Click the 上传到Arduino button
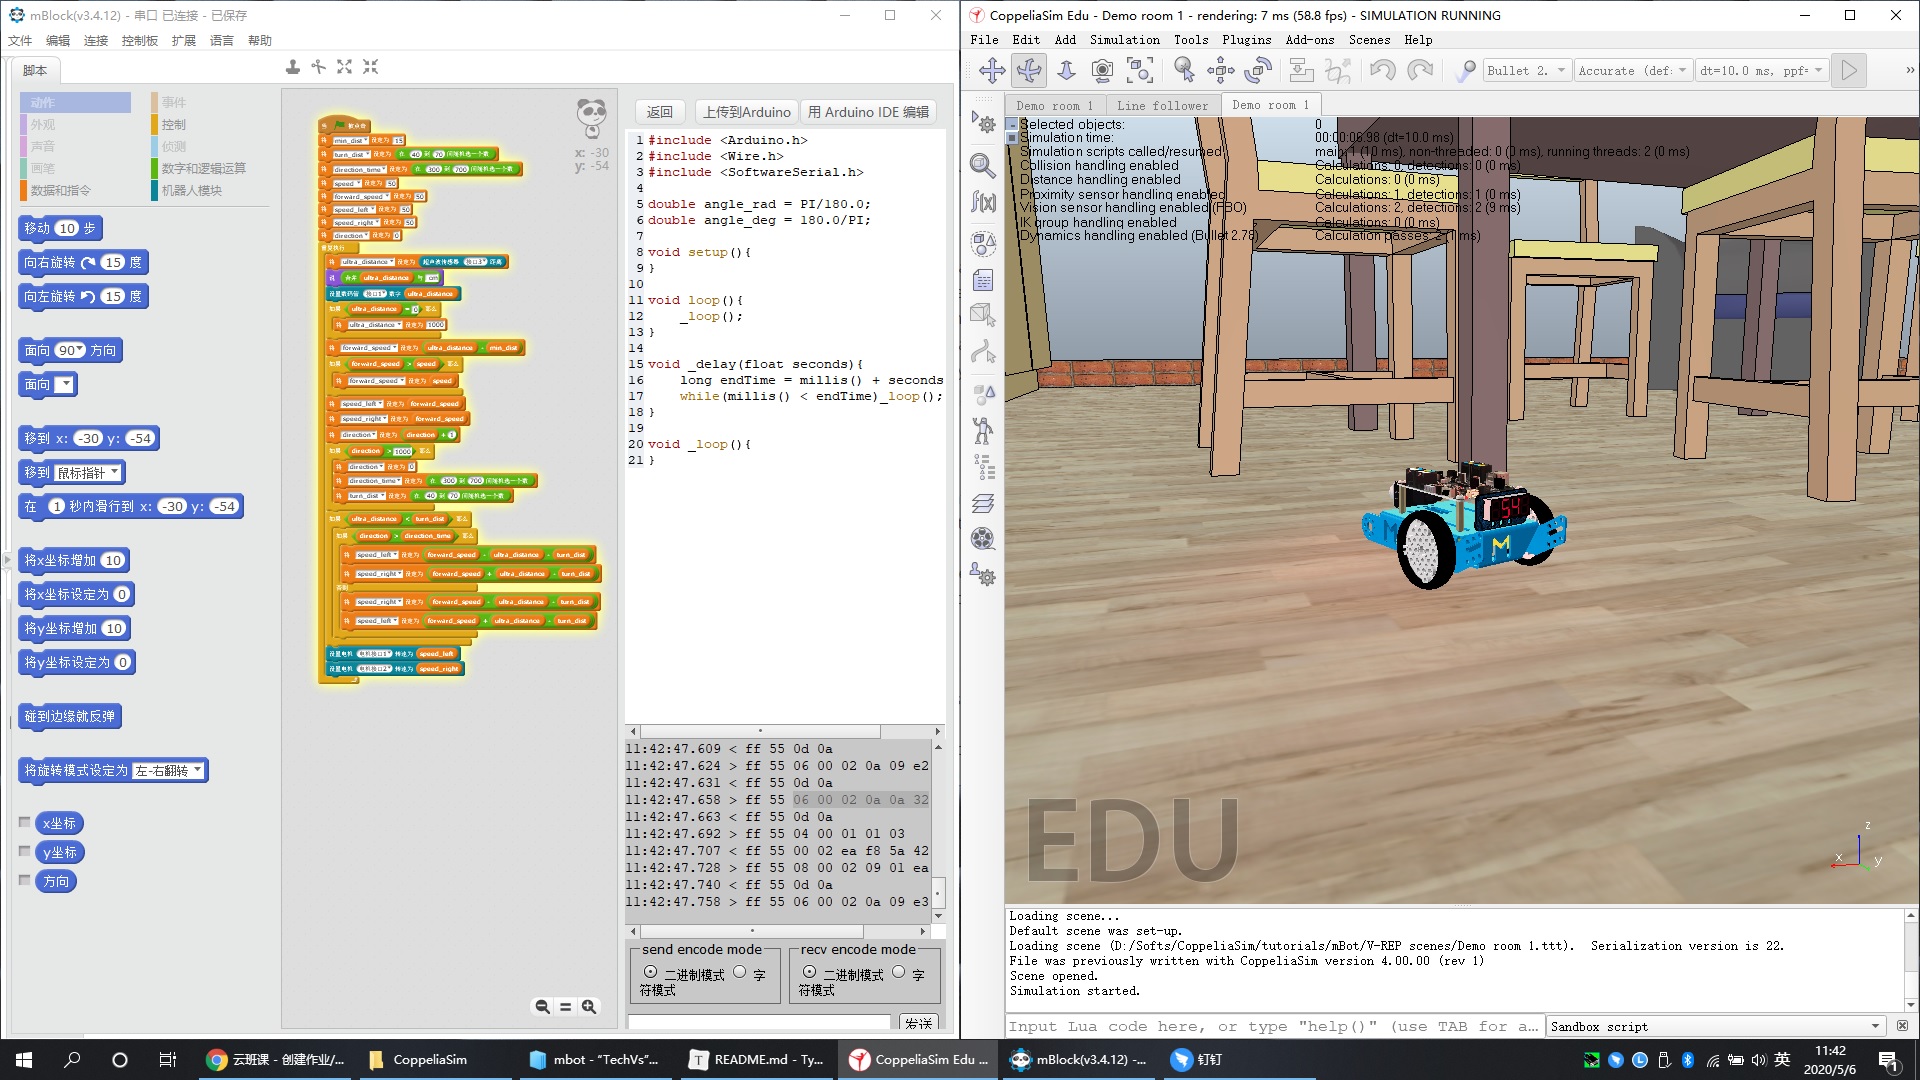The image size is (1920, 1080). point(746,112)
